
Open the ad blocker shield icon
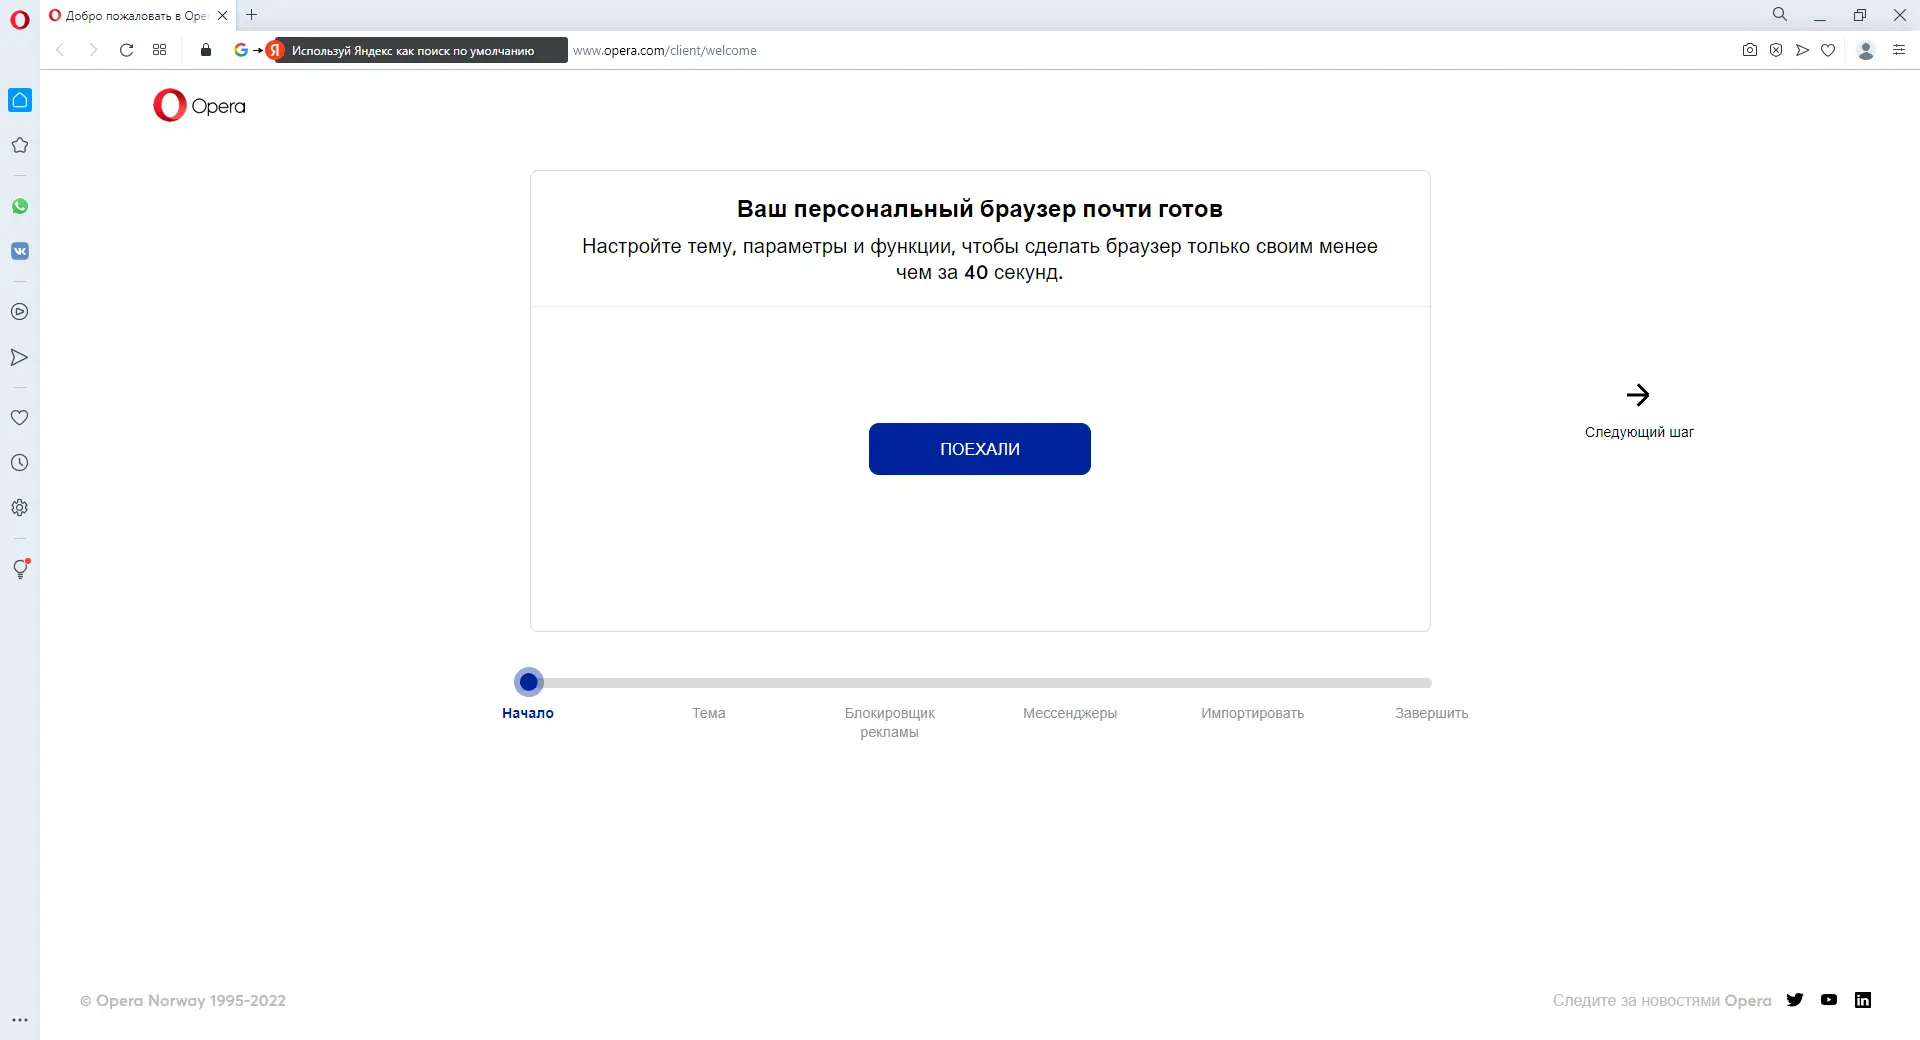coord(1776,50)
